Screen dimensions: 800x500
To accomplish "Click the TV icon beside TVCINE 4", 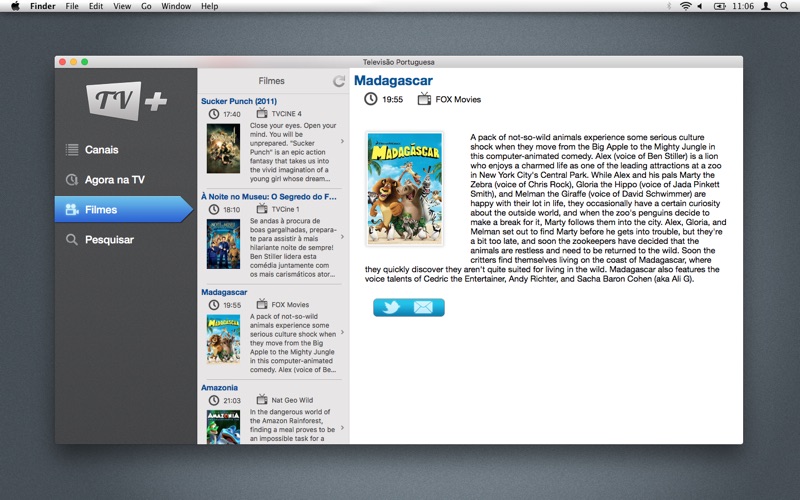I will (x=262, y=113).
